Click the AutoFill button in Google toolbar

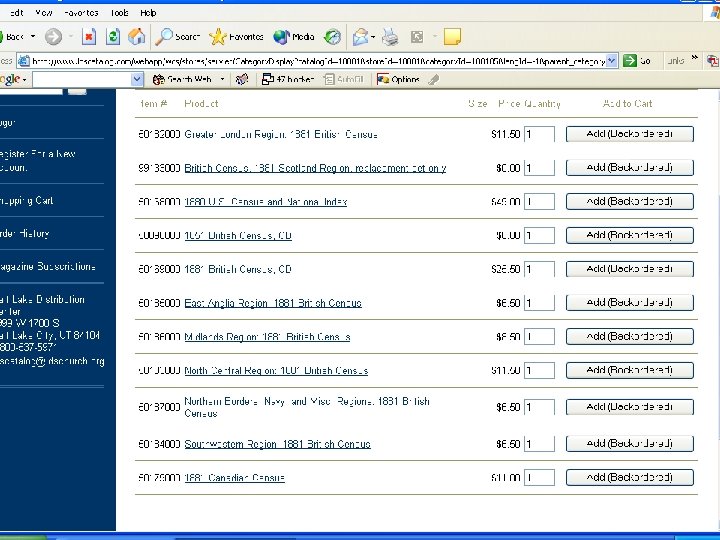click(344, 79)
